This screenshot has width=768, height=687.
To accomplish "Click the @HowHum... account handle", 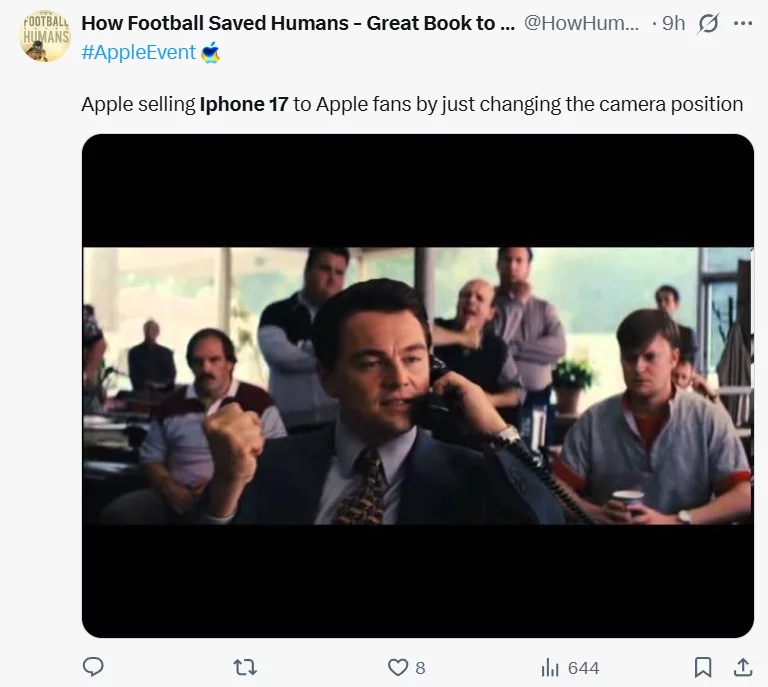I will 581,23.
